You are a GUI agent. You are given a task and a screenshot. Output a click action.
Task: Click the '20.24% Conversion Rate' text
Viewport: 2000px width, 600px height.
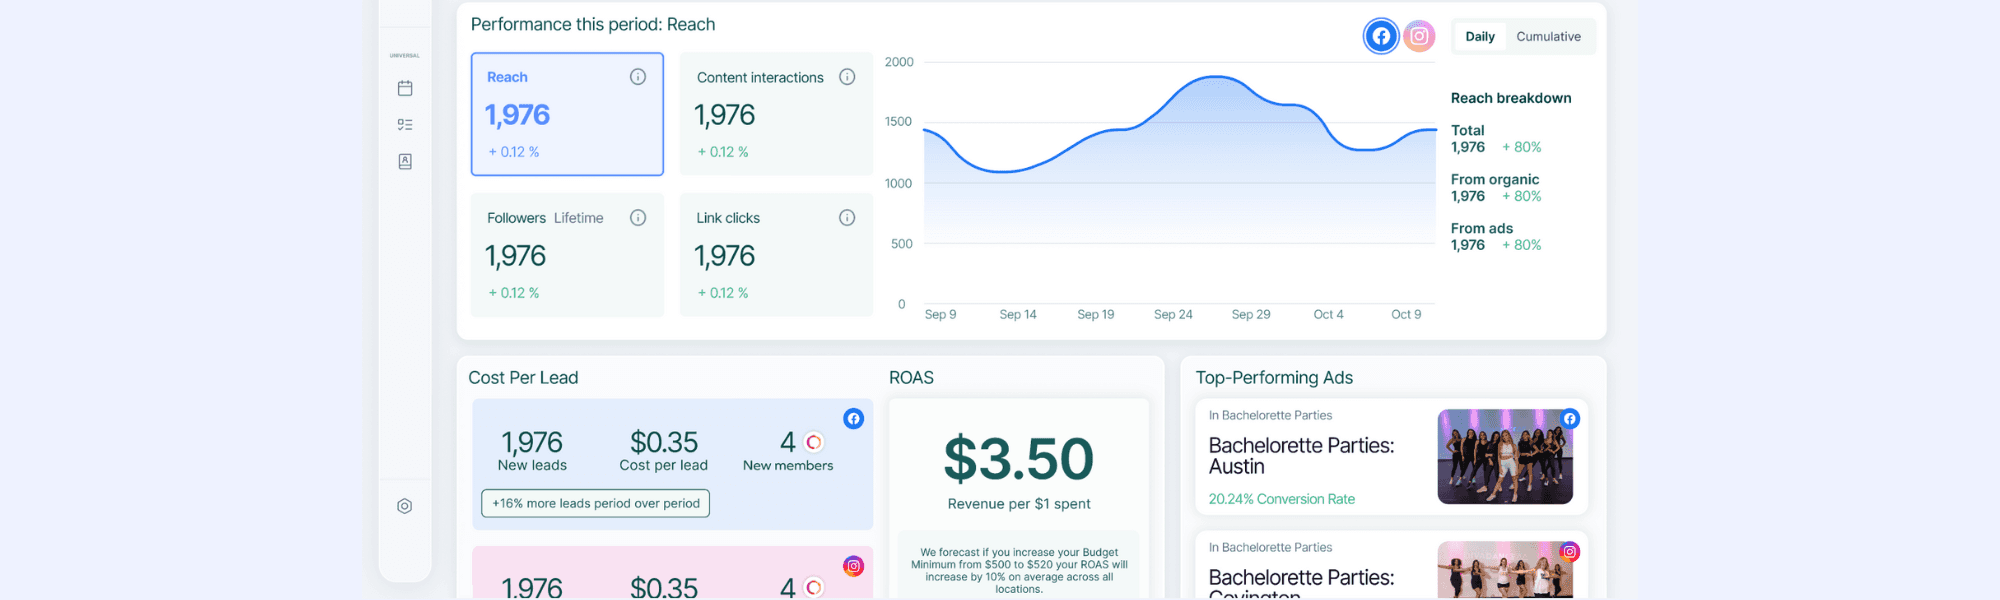tap(1281, 499)
